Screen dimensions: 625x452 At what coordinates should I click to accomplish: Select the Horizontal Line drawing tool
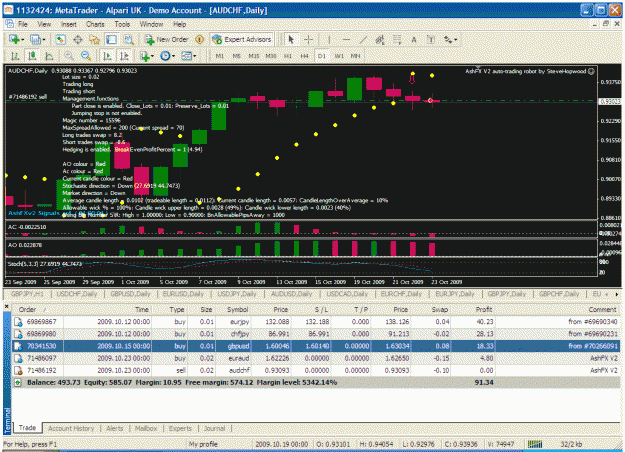pyautogui.click(x=346, y=39)
